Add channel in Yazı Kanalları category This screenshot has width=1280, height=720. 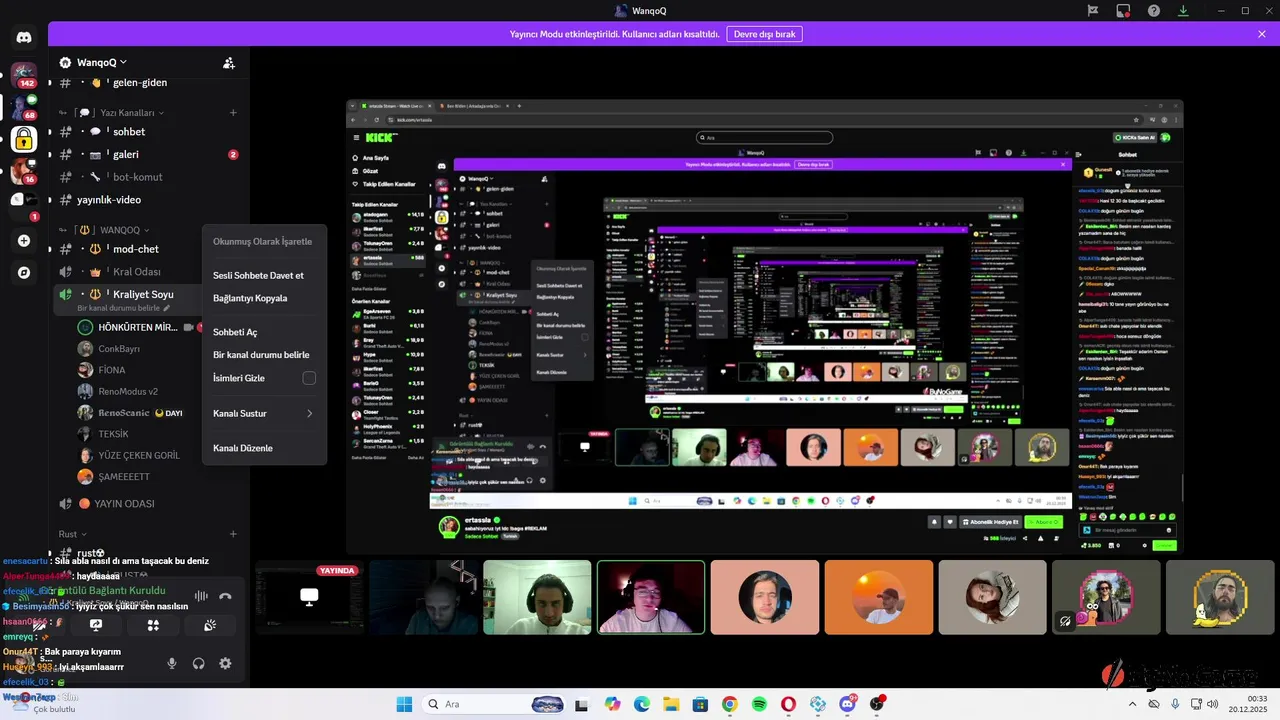(233, 112)
